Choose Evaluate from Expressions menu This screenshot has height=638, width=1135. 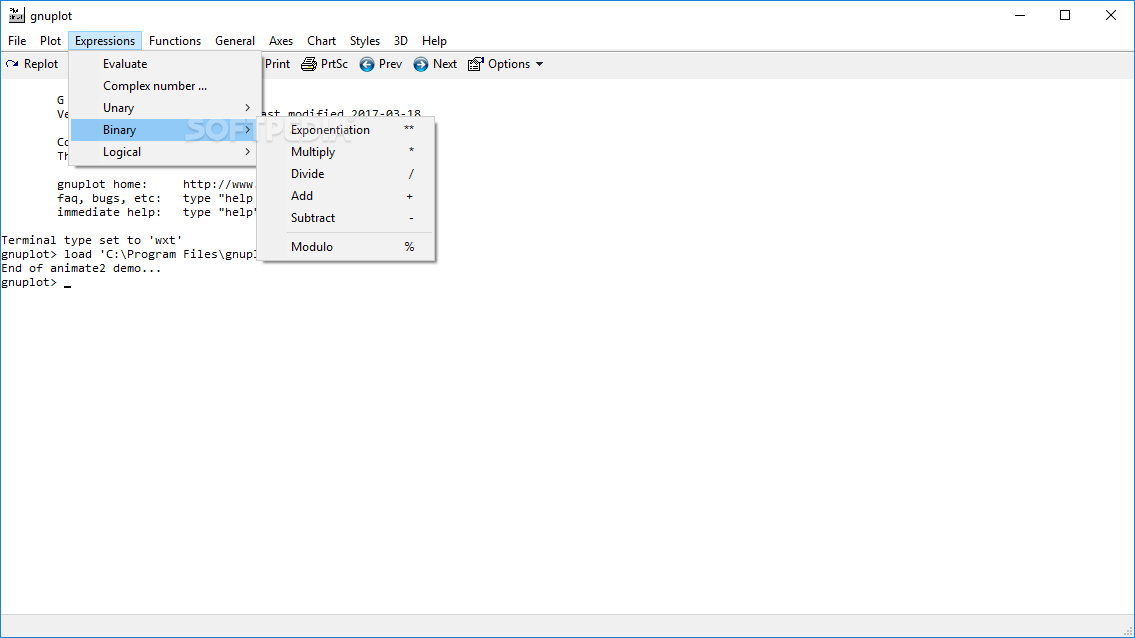click(166, 64)
